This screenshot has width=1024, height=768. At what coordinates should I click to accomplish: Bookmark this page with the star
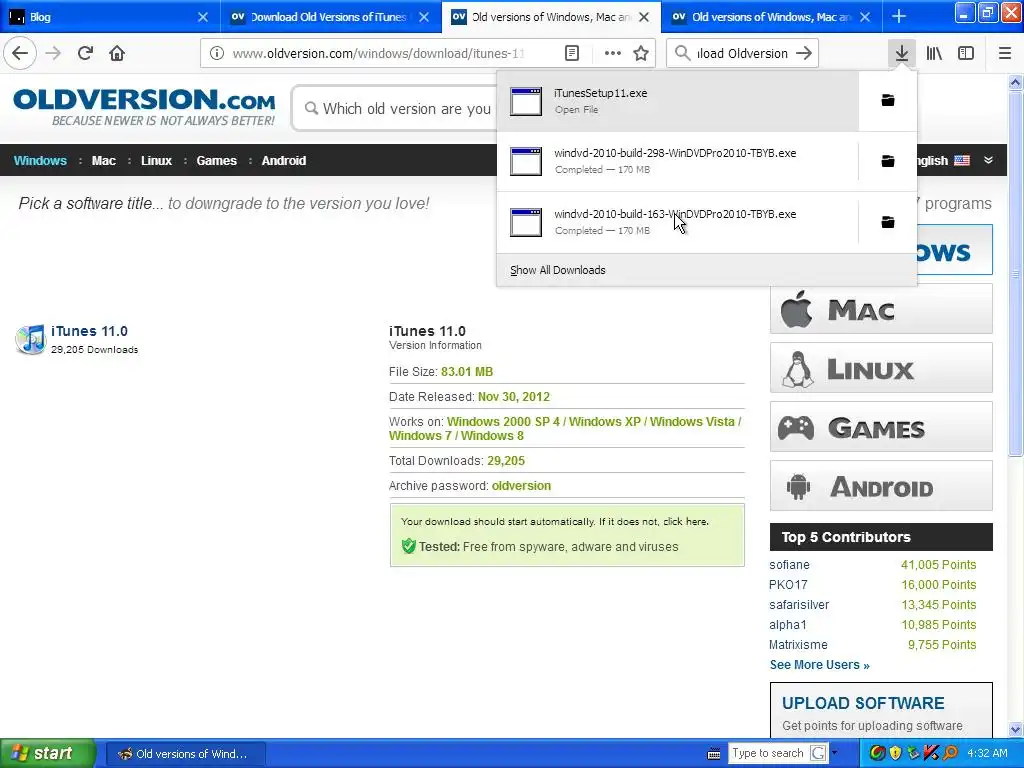point(641,53)
